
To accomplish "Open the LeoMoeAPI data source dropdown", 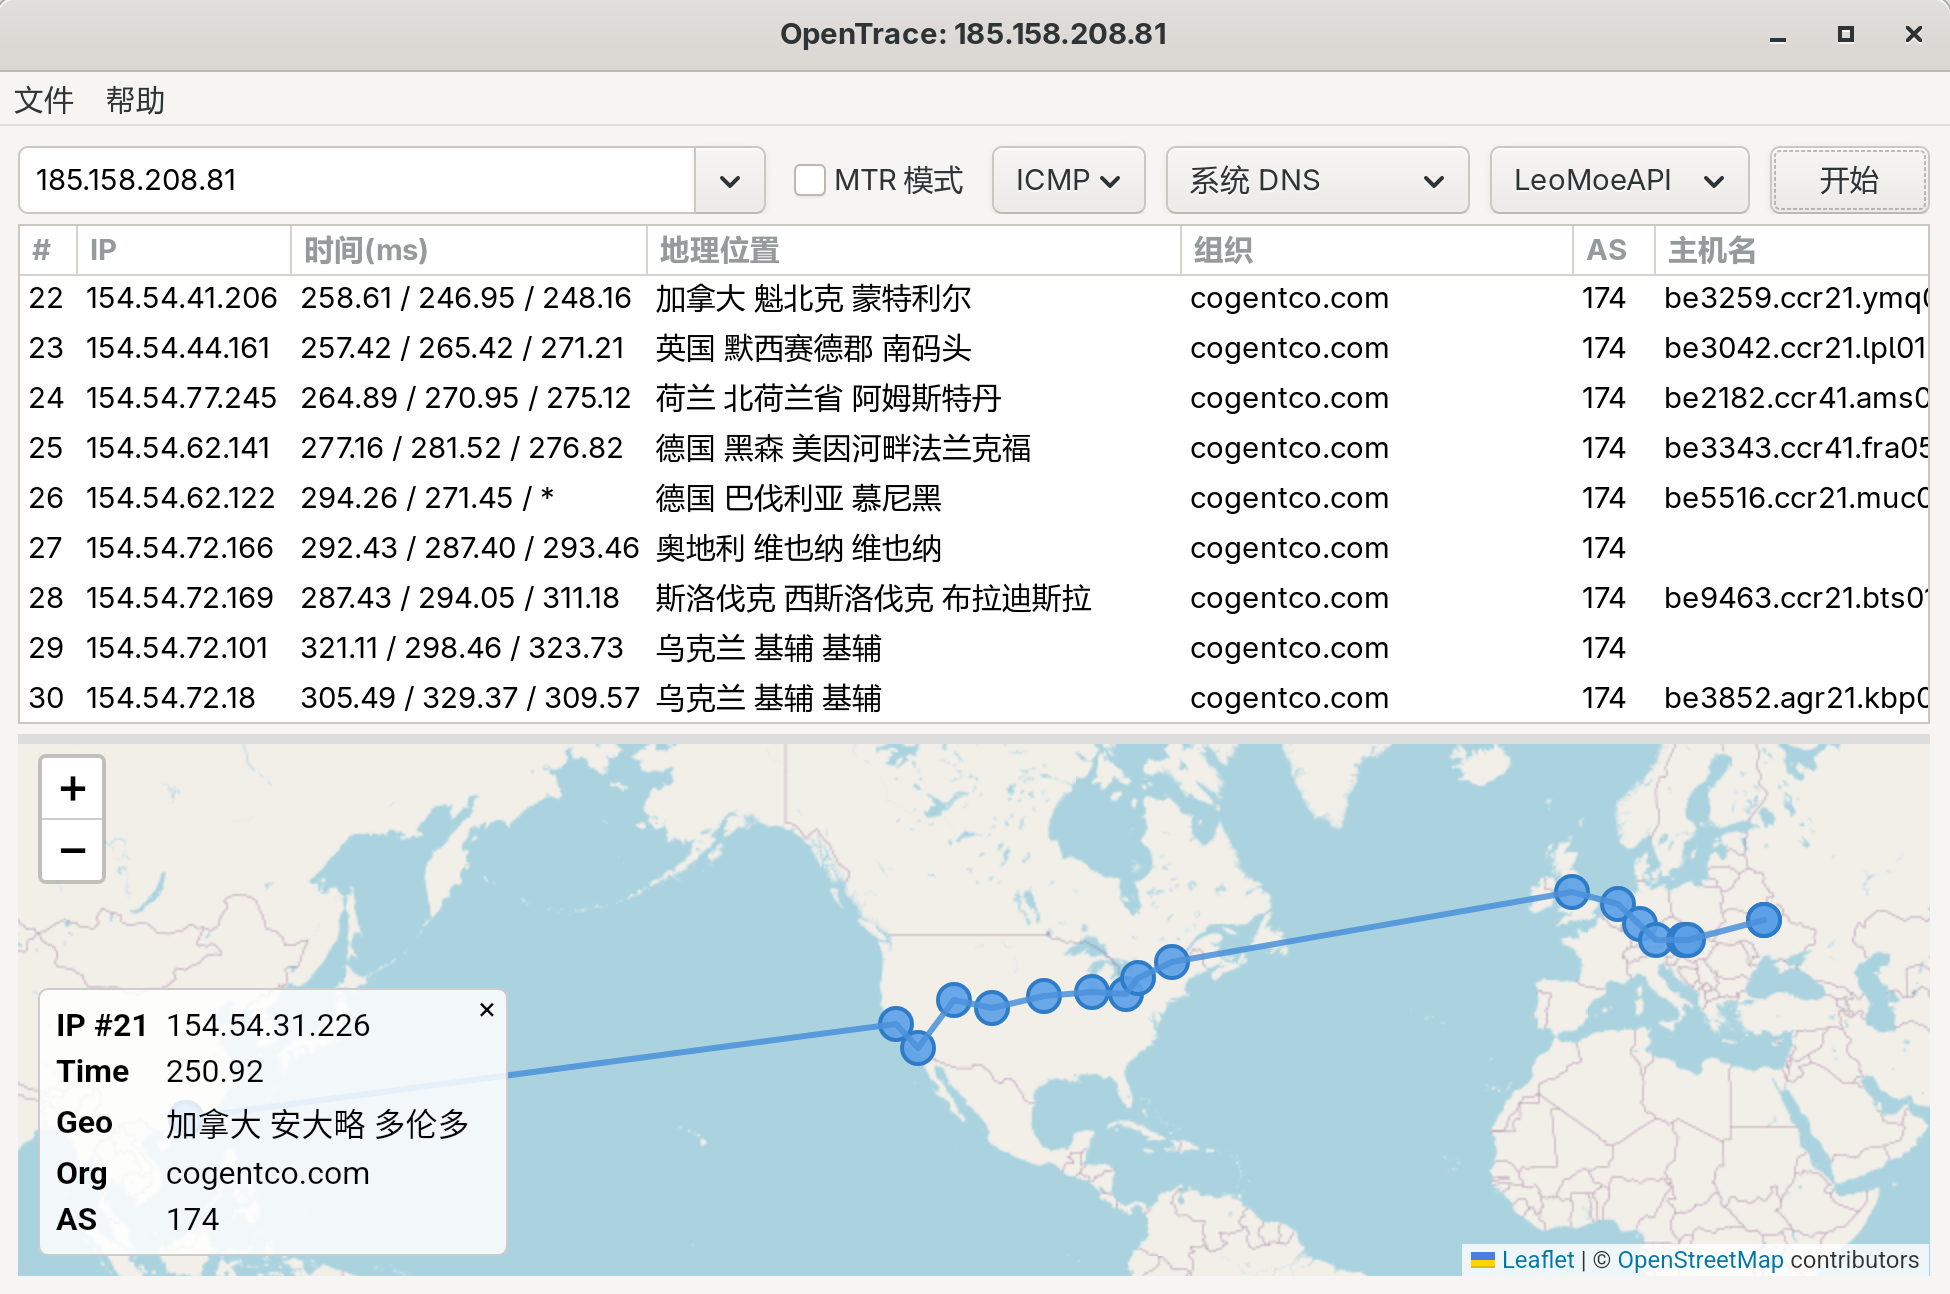I will pyautogui.click(x=1618, y=180).
